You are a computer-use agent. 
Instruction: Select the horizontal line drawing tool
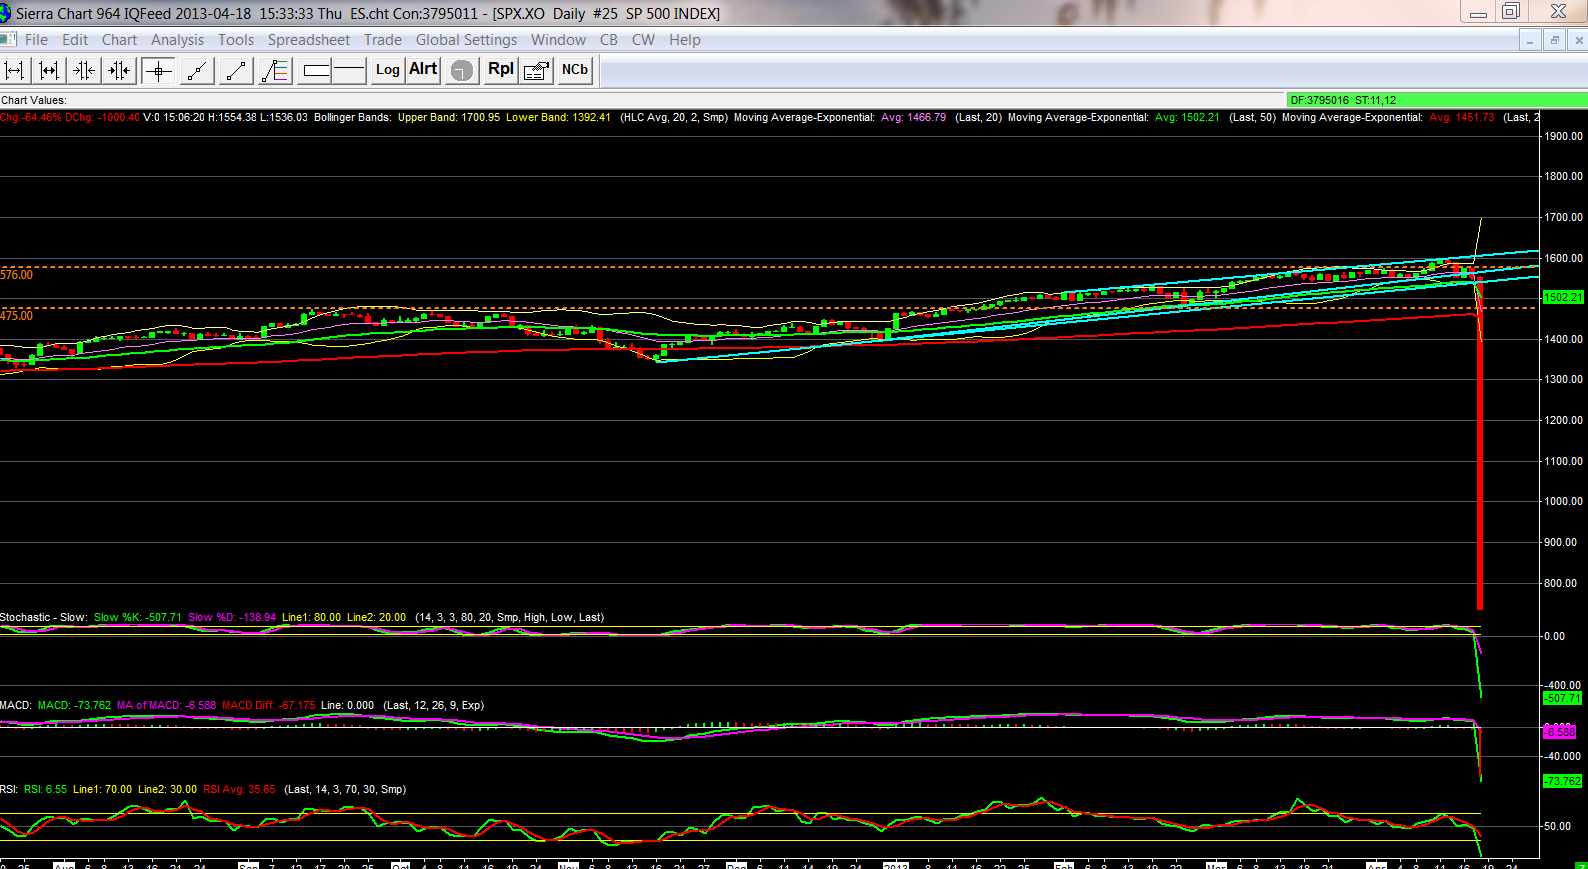[349, 70]
